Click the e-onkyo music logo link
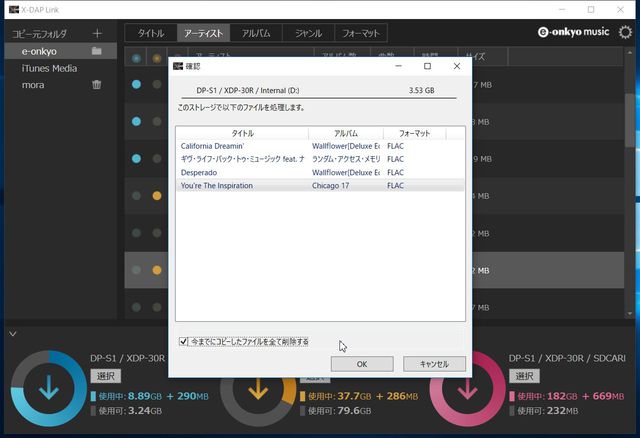640x438 pixels. coord(573,32)
